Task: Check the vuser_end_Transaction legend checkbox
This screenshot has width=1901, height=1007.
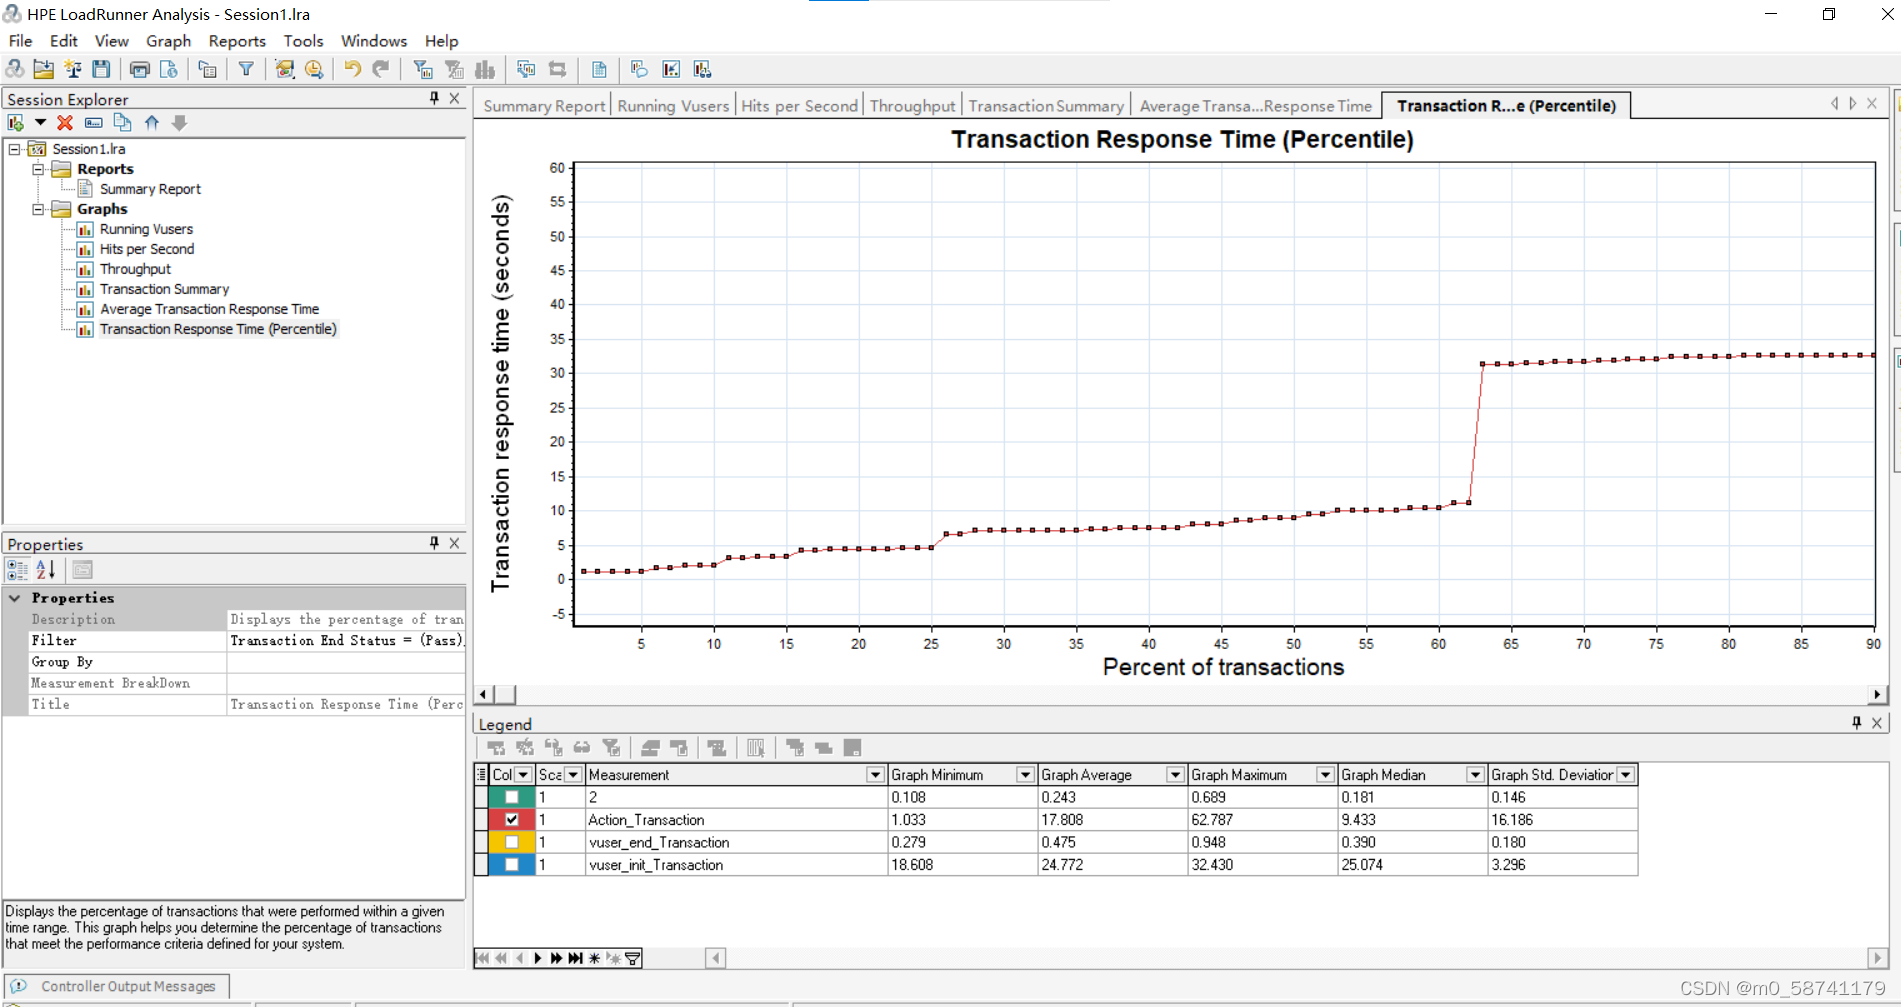Action: pyautogui.click(x=512, y=842)
